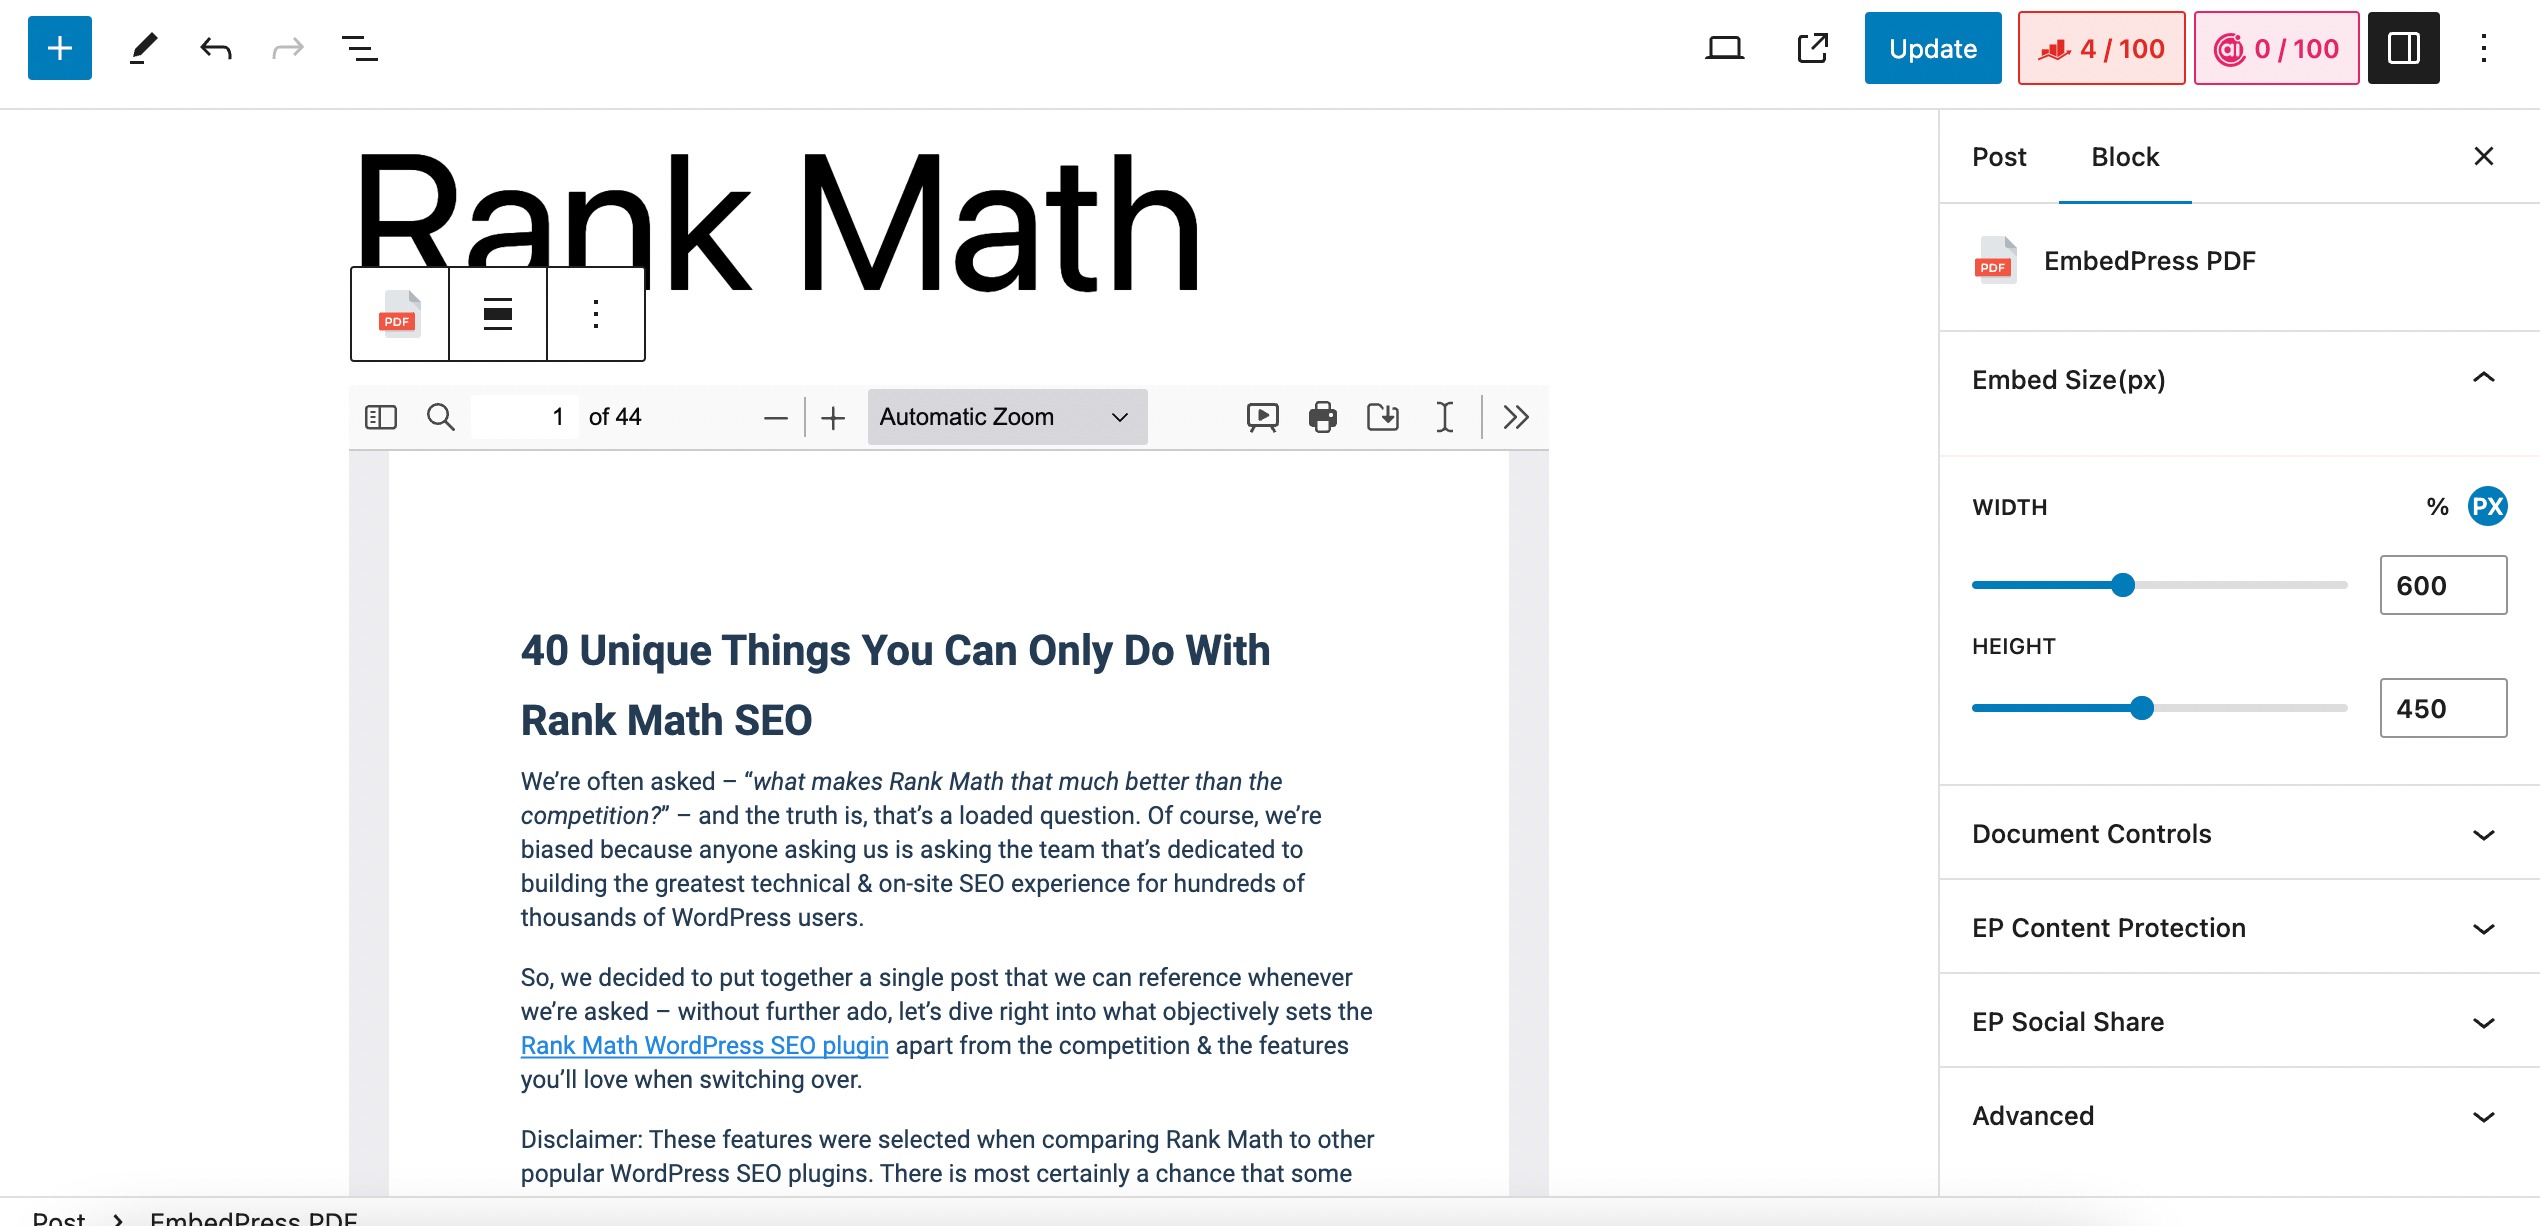This screenshot has height=1226, width=2540.
Task: Open the Rank Math WordPress SEO plugin link
Action: pyautogui.click(x=704, y=1045)
